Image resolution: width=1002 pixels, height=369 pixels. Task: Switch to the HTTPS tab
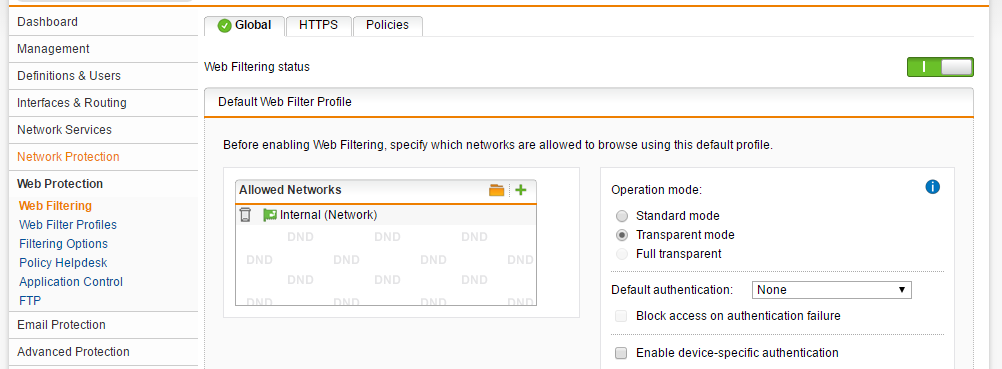pyautogui.click(x=318, y=26)
